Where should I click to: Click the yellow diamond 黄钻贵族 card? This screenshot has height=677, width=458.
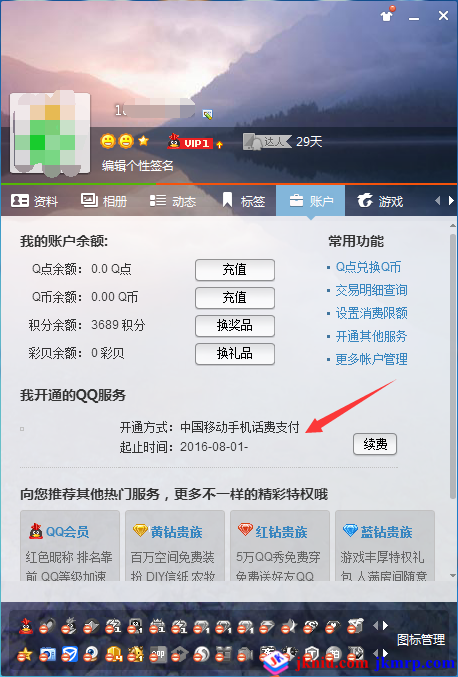point(175,546)
